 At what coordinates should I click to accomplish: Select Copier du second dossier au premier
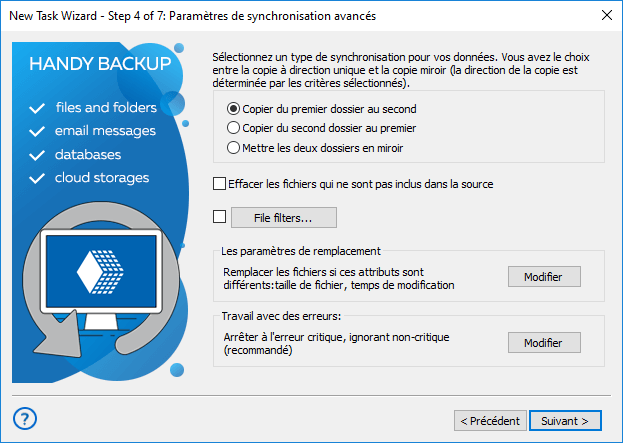tap(234, 128)
